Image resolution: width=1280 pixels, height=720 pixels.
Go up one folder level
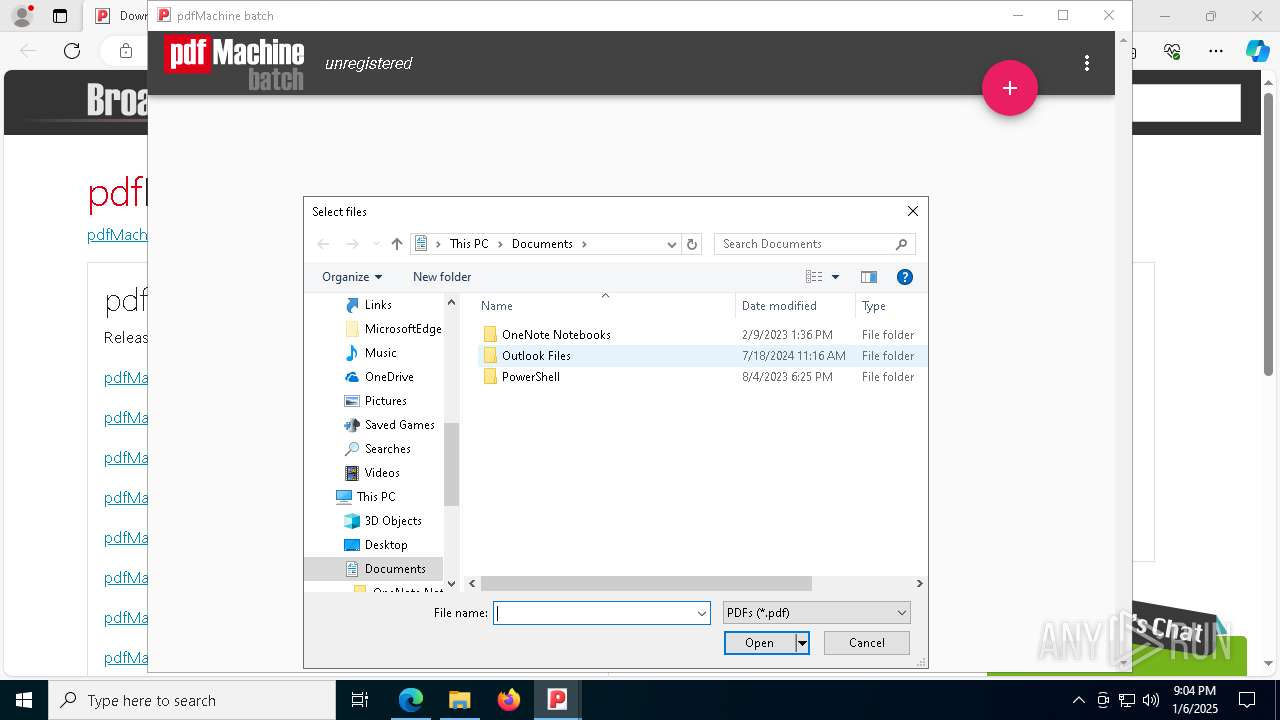click(397, 244)
